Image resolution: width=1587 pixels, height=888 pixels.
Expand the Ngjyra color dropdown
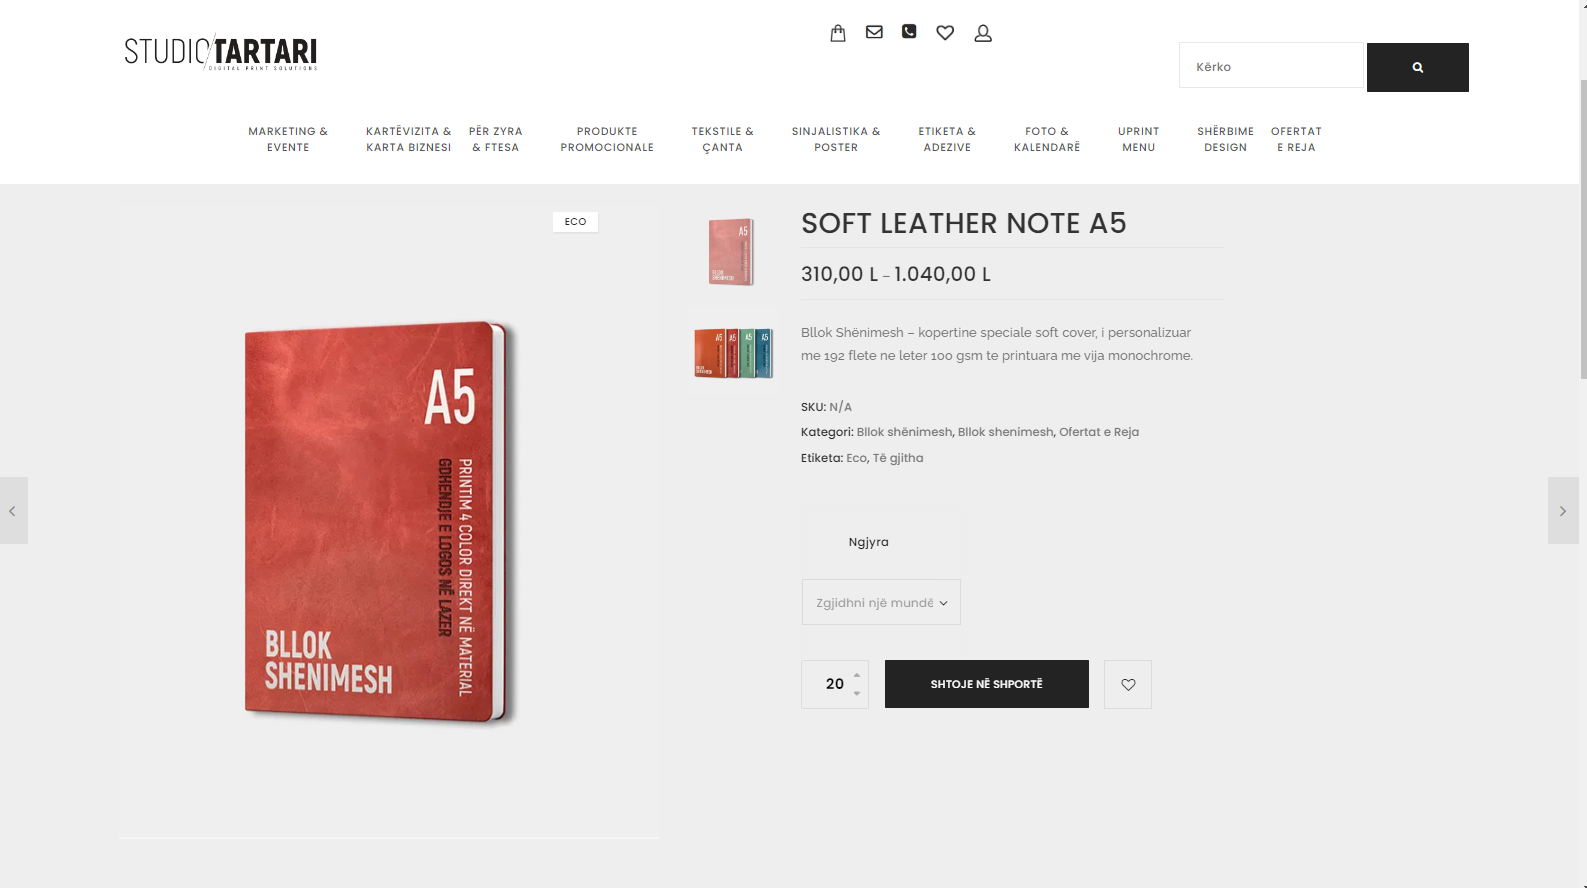(881, 602)
